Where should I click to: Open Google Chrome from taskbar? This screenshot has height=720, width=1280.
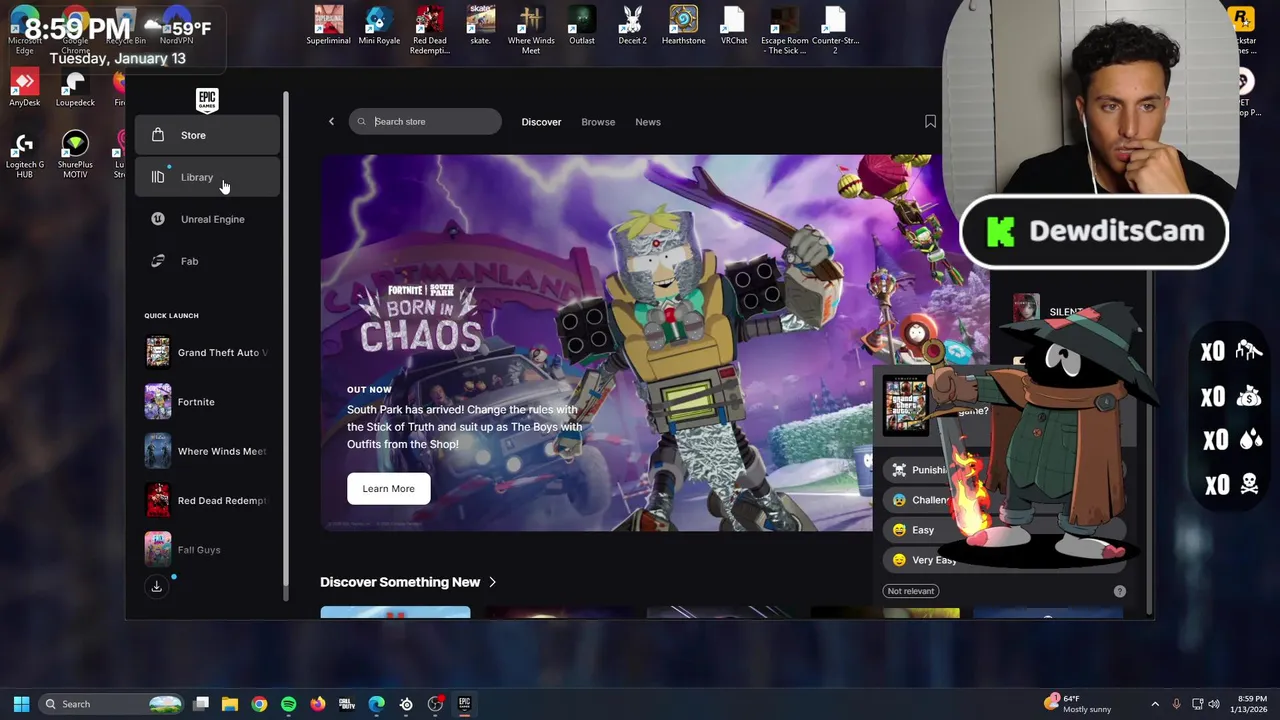259,704
